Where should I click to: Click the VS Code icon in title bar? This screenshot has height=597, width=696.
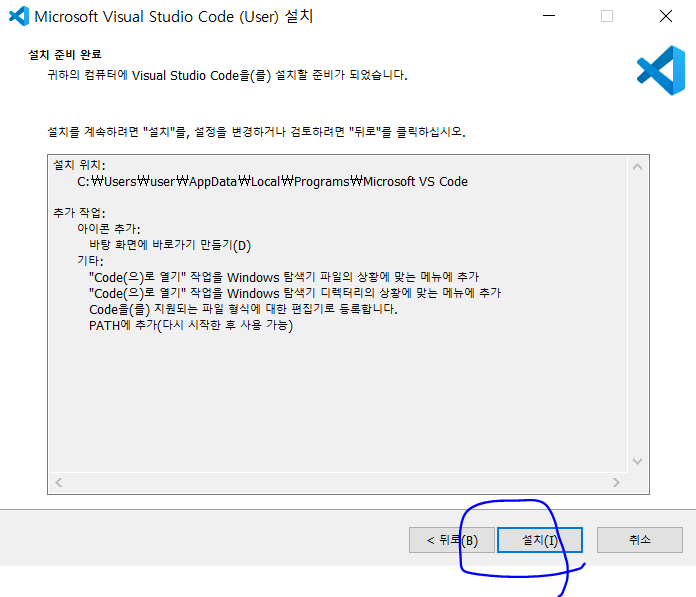19,16
